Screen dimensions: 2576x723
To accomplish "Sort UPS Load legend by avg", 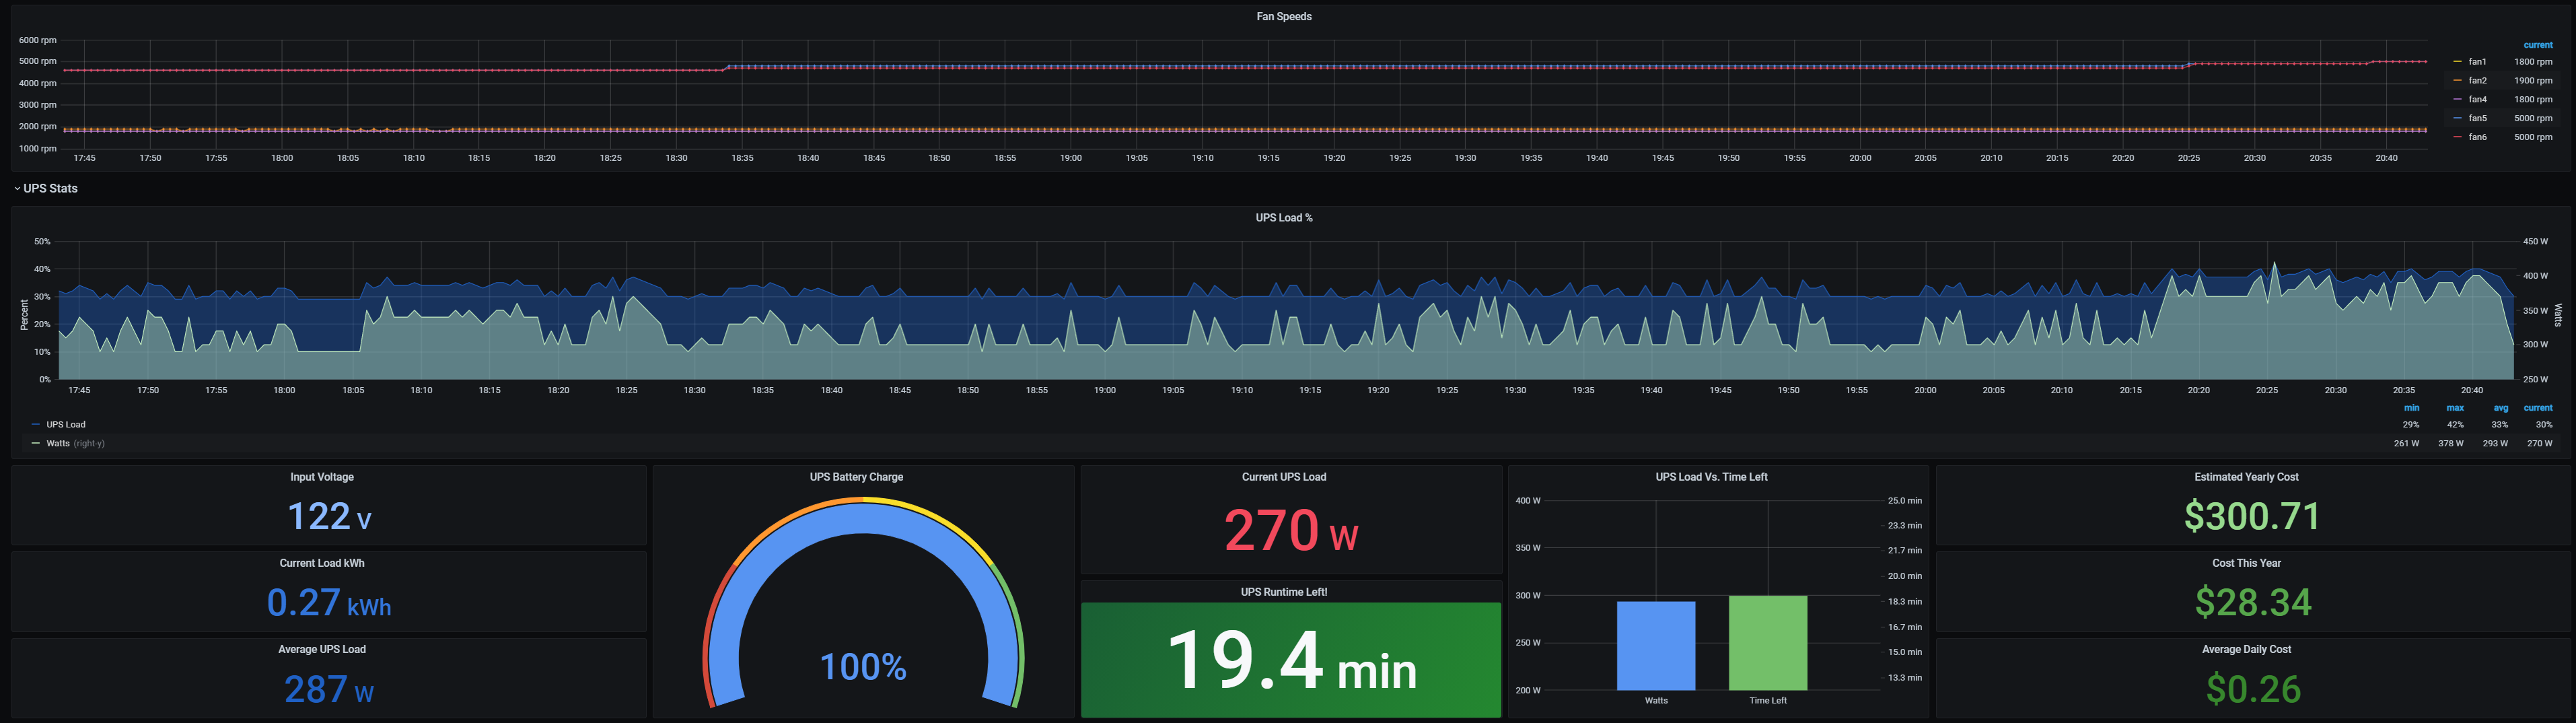I will coord(2500,408).
